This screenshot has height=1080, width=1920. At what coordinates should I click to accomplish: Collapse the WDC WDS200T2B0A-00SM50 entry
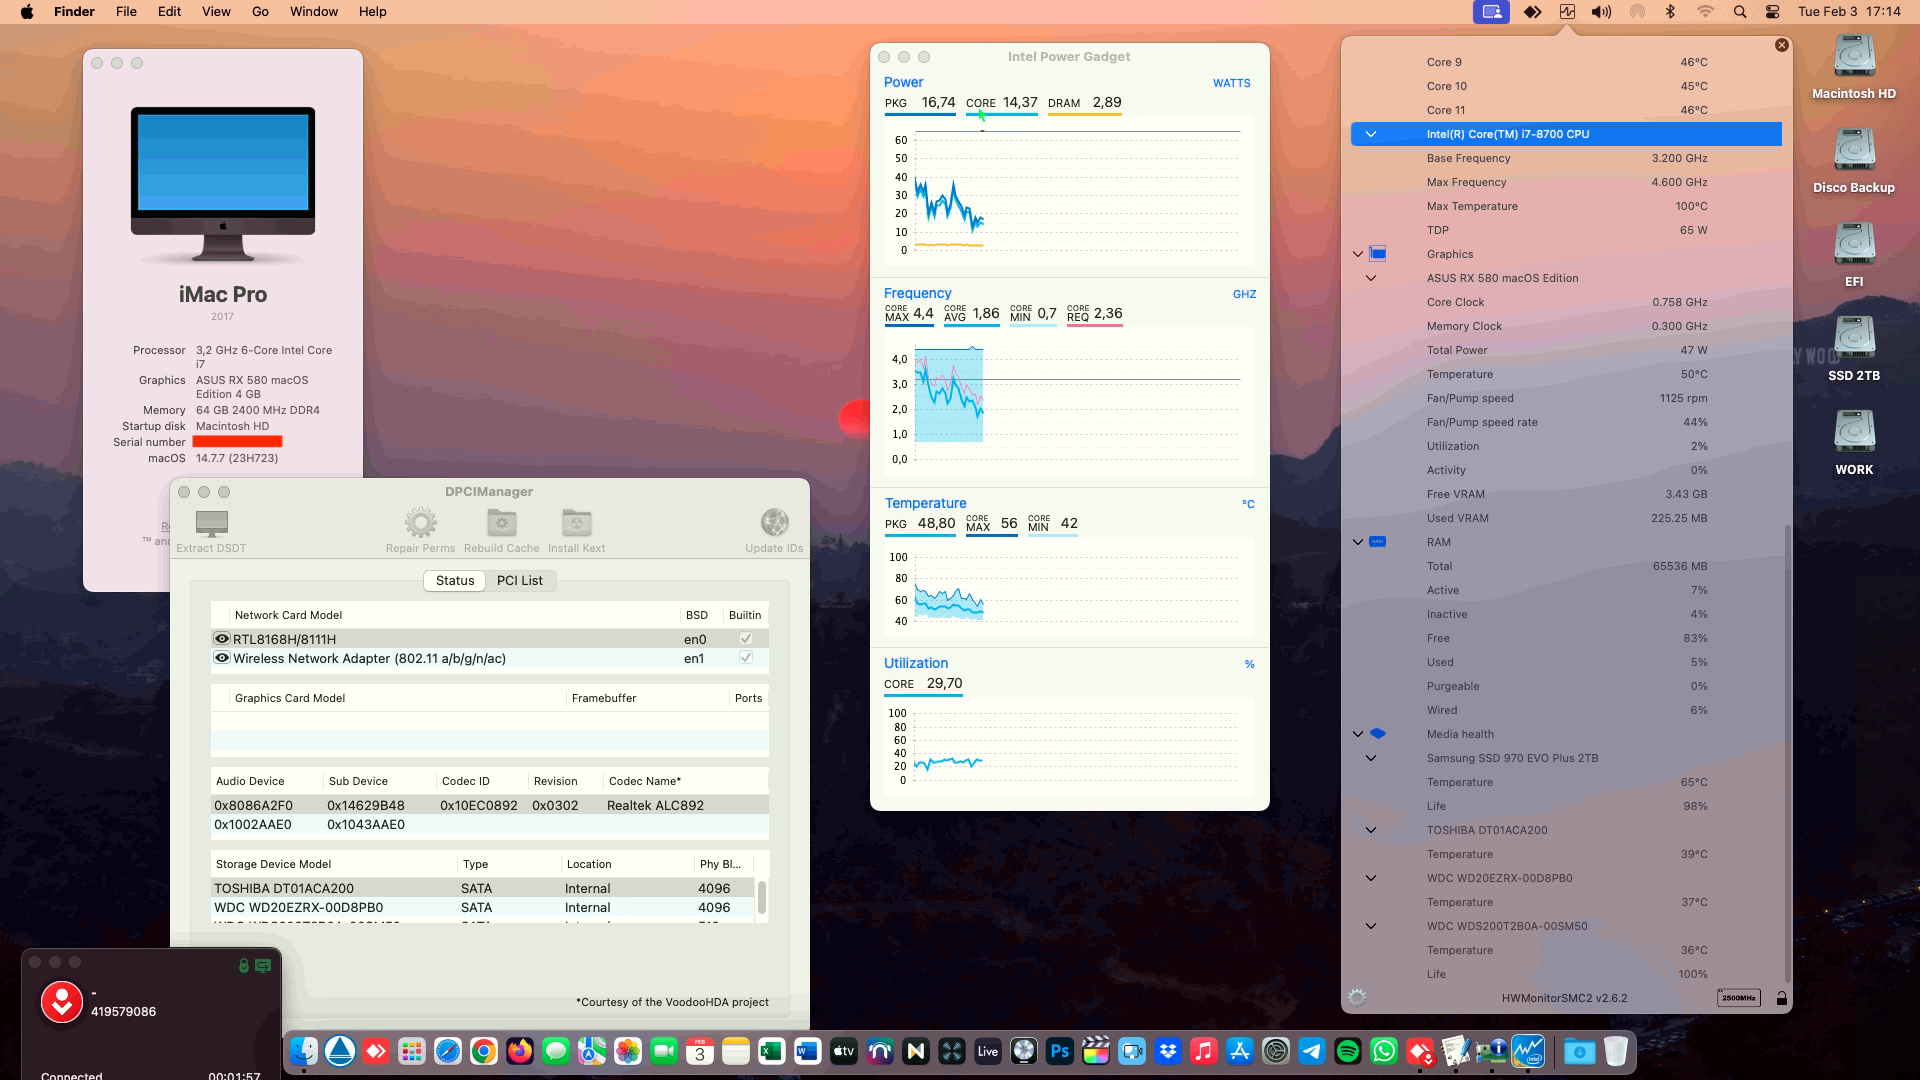click(x=1371, y=926)
